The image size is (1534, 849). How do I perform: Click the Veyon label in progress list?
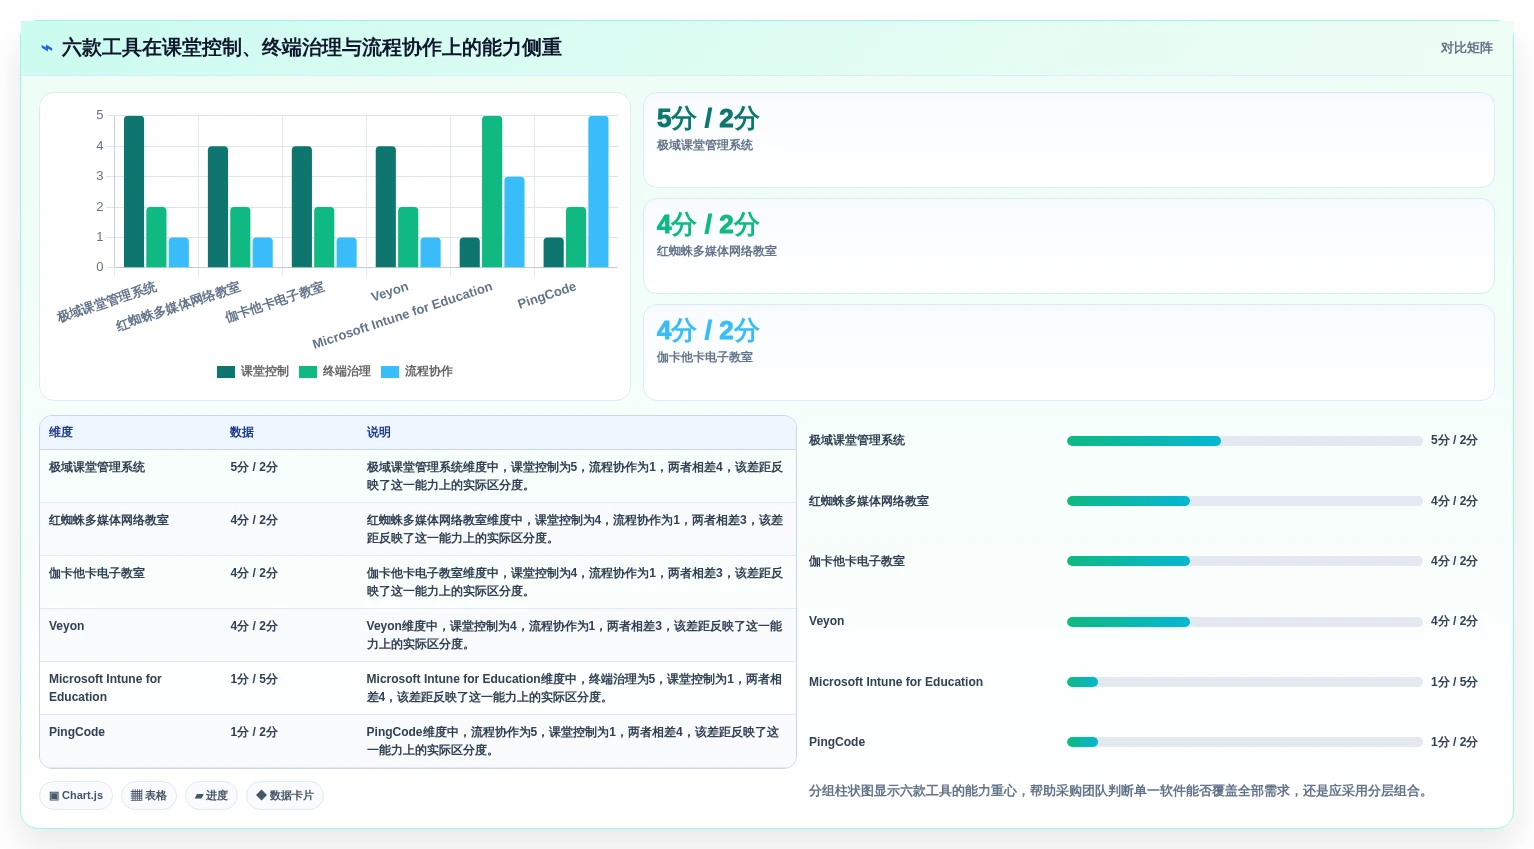(826, 622)
